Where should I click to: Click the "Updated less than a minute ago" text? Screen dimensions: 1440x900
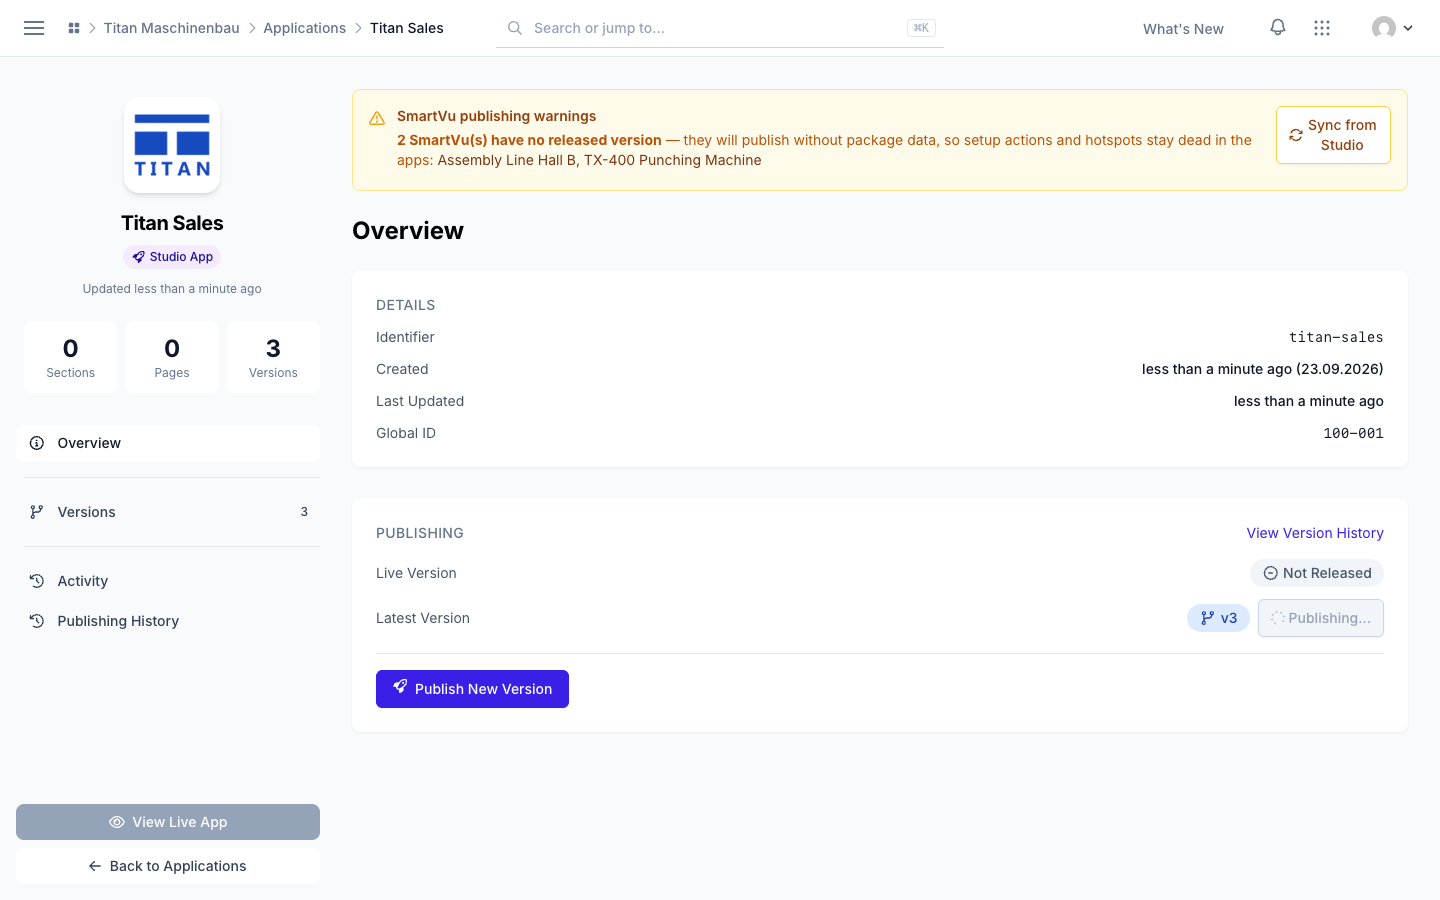172,289
